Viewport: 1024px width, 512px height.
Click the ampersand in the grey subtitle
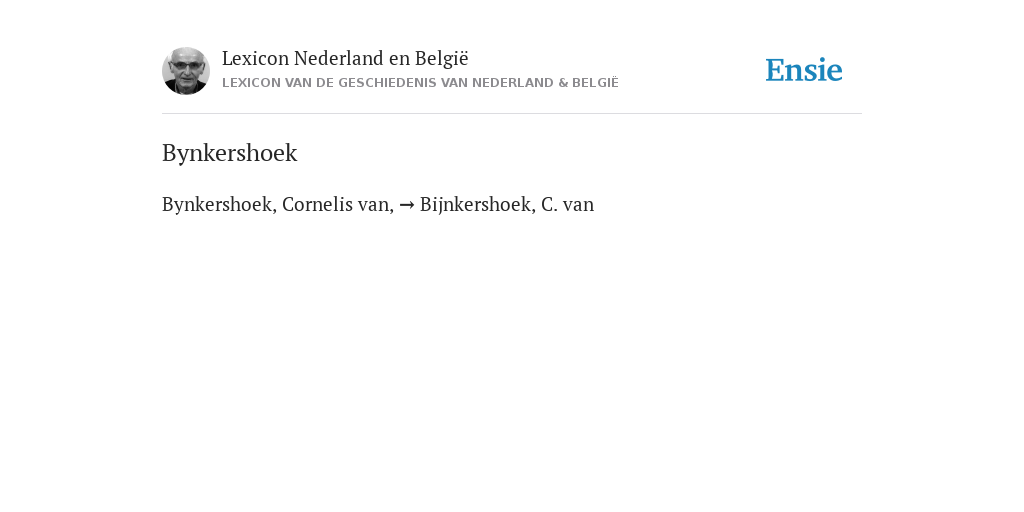(x=563, y=83)
